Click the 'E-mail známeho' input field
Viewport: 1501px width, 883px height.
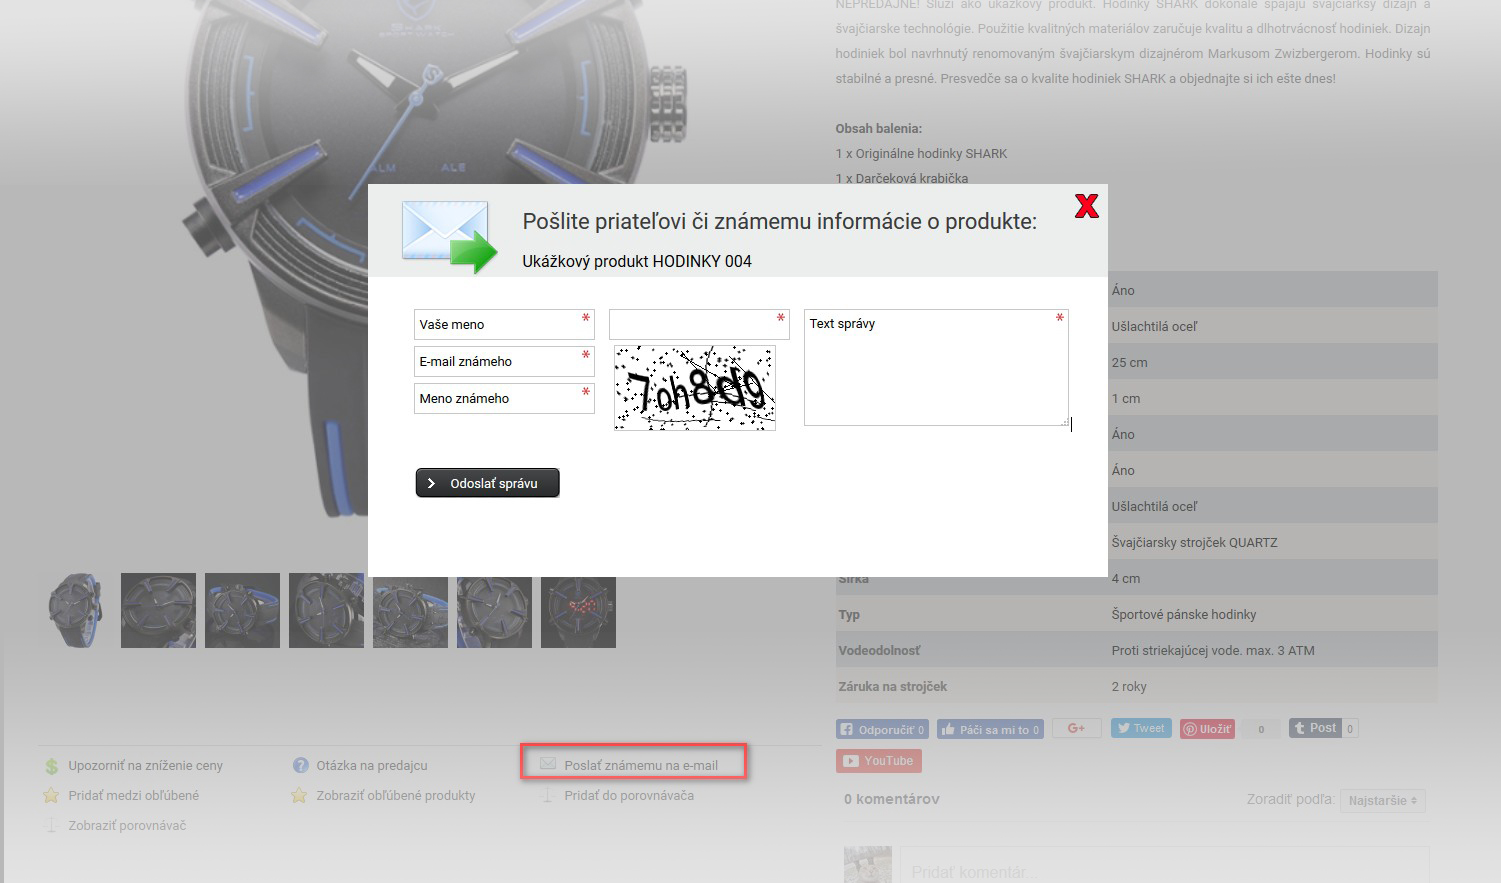click(x=503, y=362)
